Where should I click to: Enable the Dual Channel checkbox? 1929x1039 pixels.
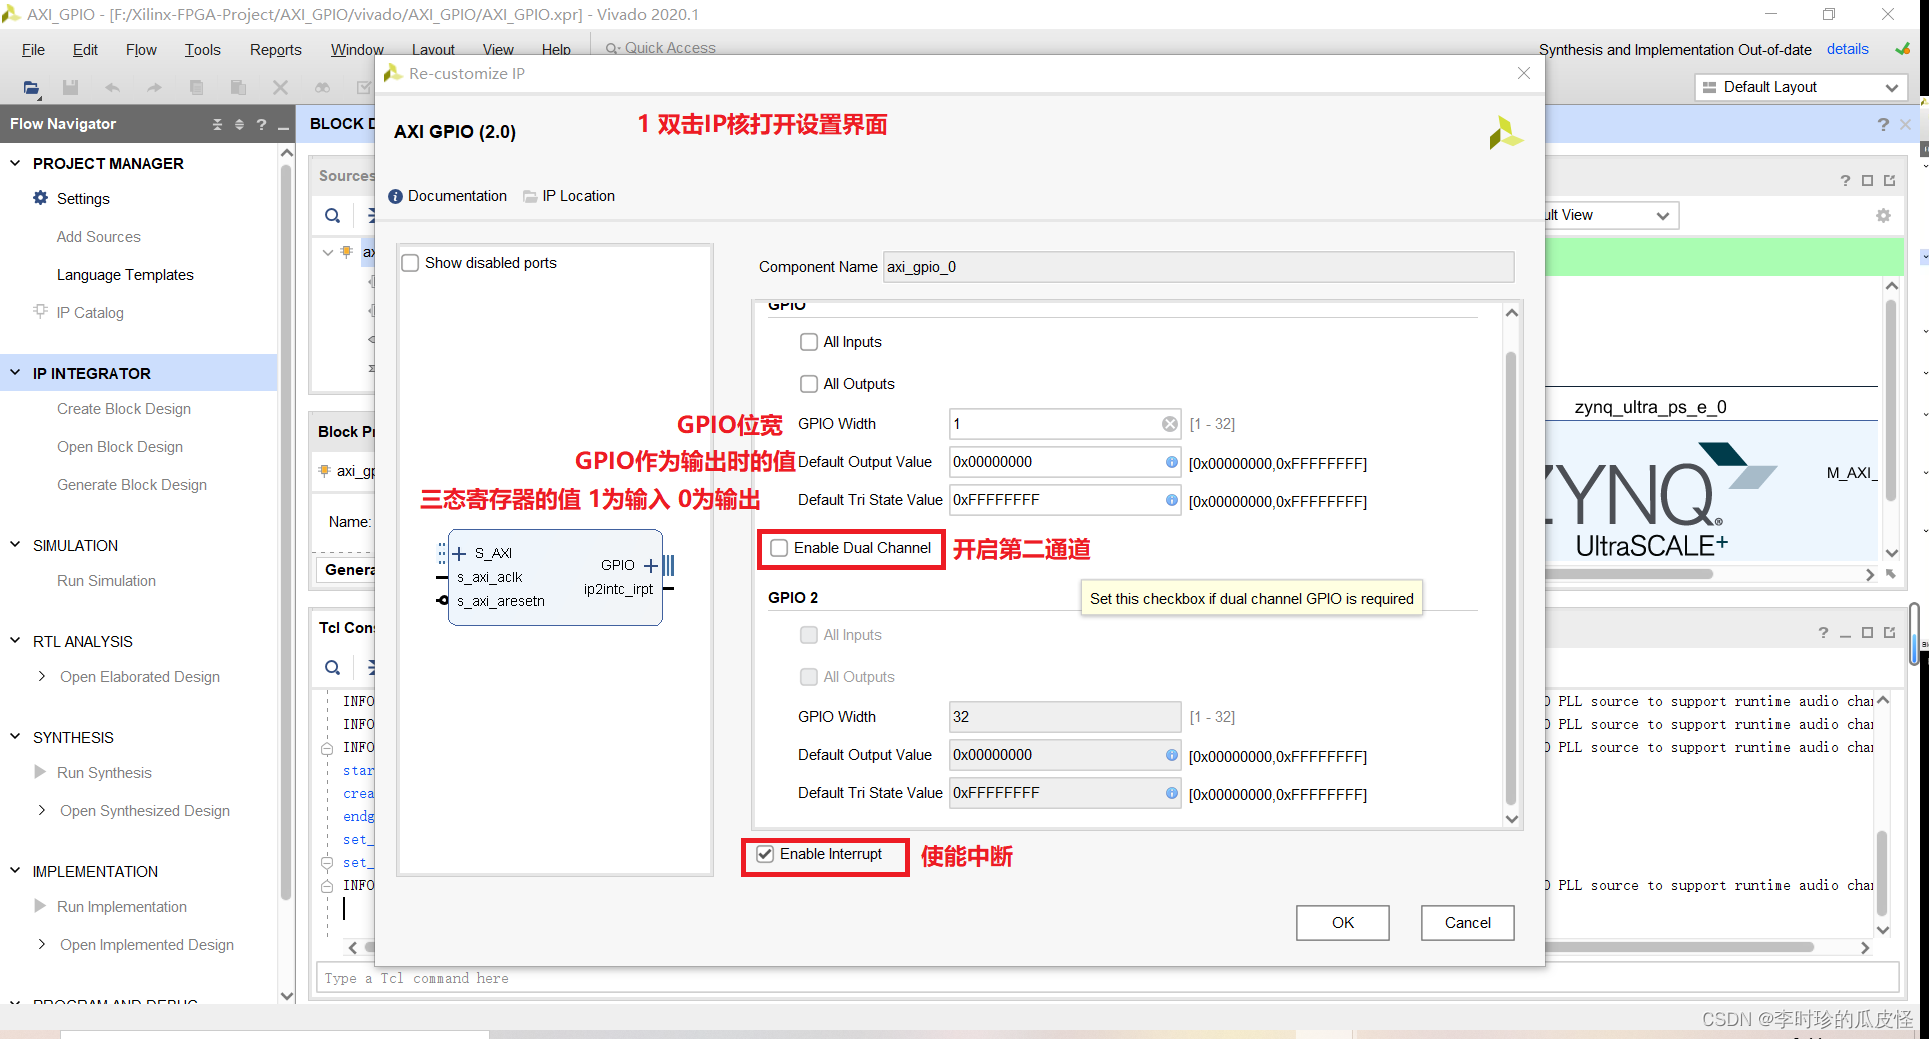coord(779,548)
